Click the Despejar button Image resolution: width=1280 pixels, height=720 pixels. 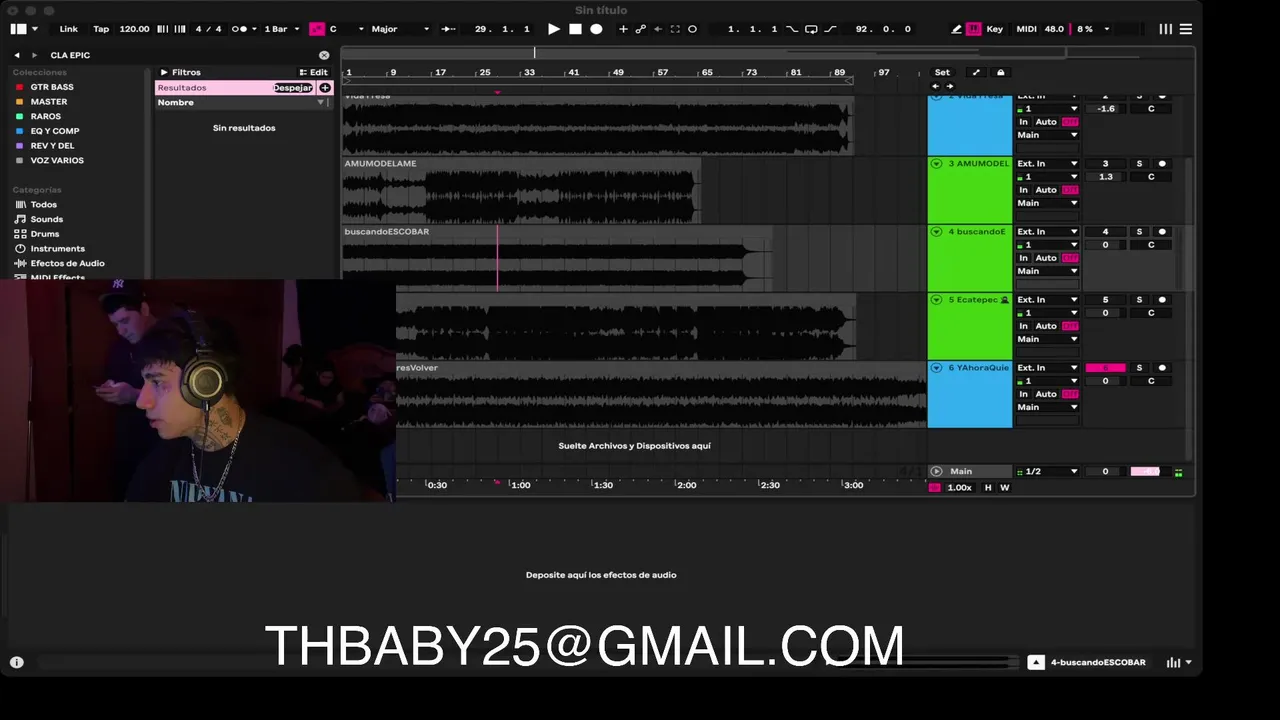click(x=293, y=88)
